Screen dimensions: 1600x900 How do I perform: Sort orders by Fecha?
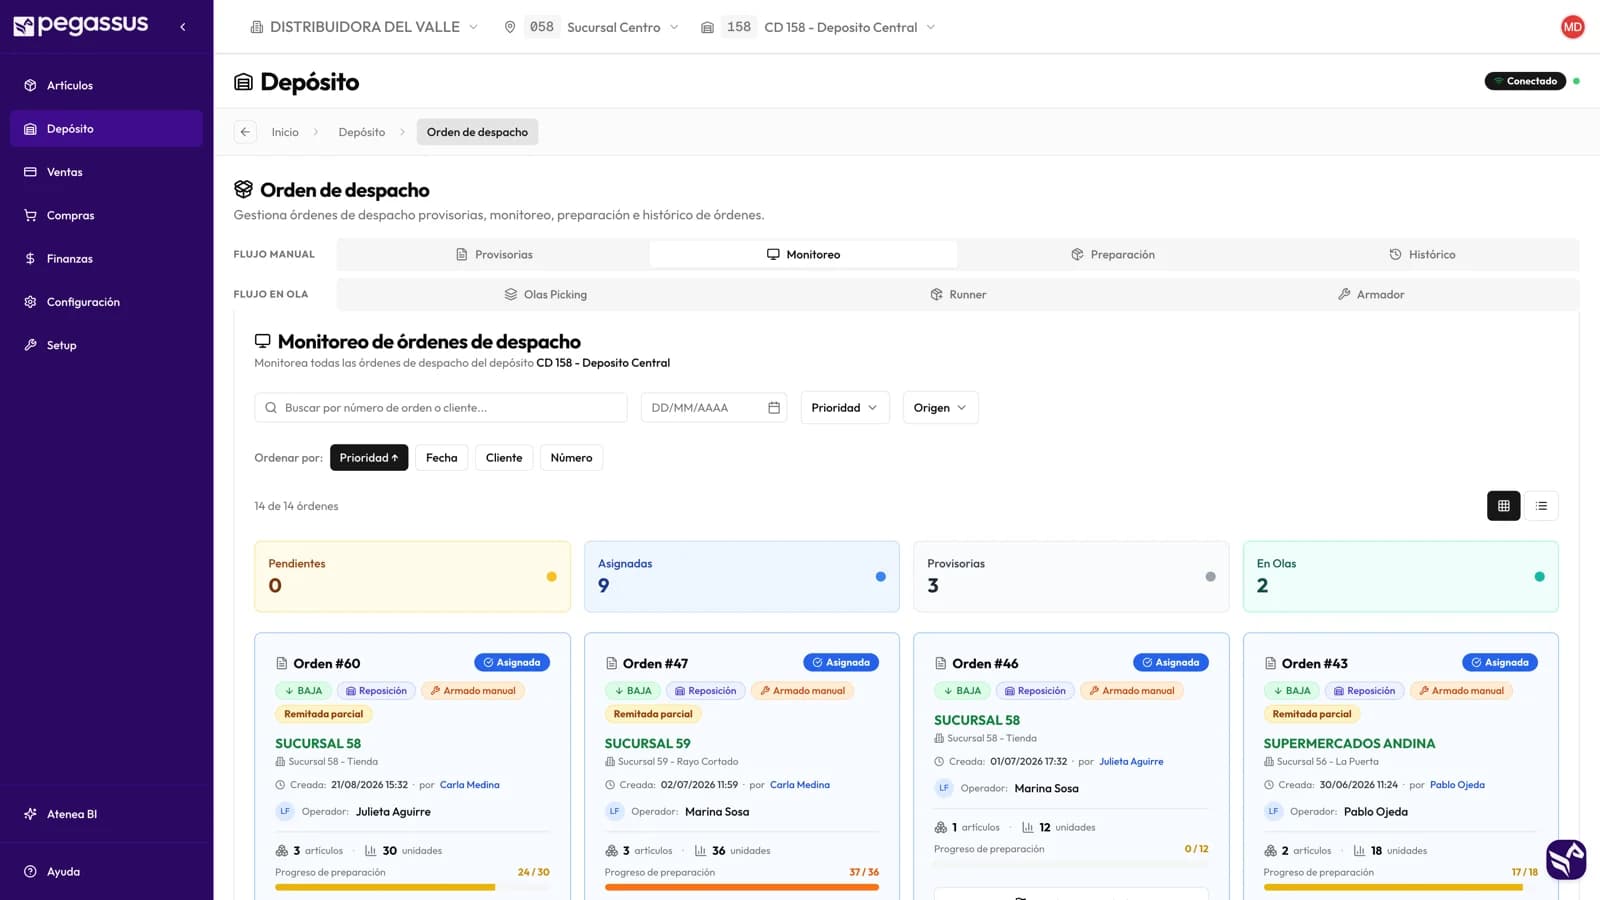point(441,458)
